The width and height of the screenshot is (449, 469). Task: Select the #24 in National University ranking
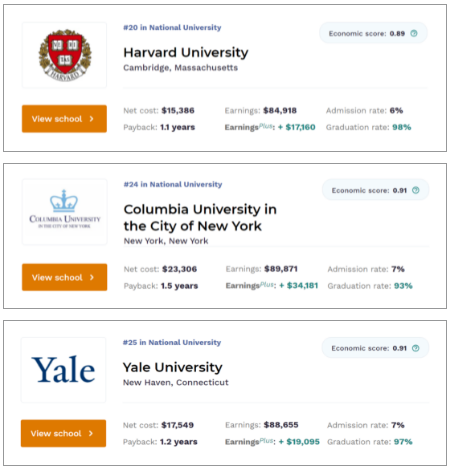173,184
